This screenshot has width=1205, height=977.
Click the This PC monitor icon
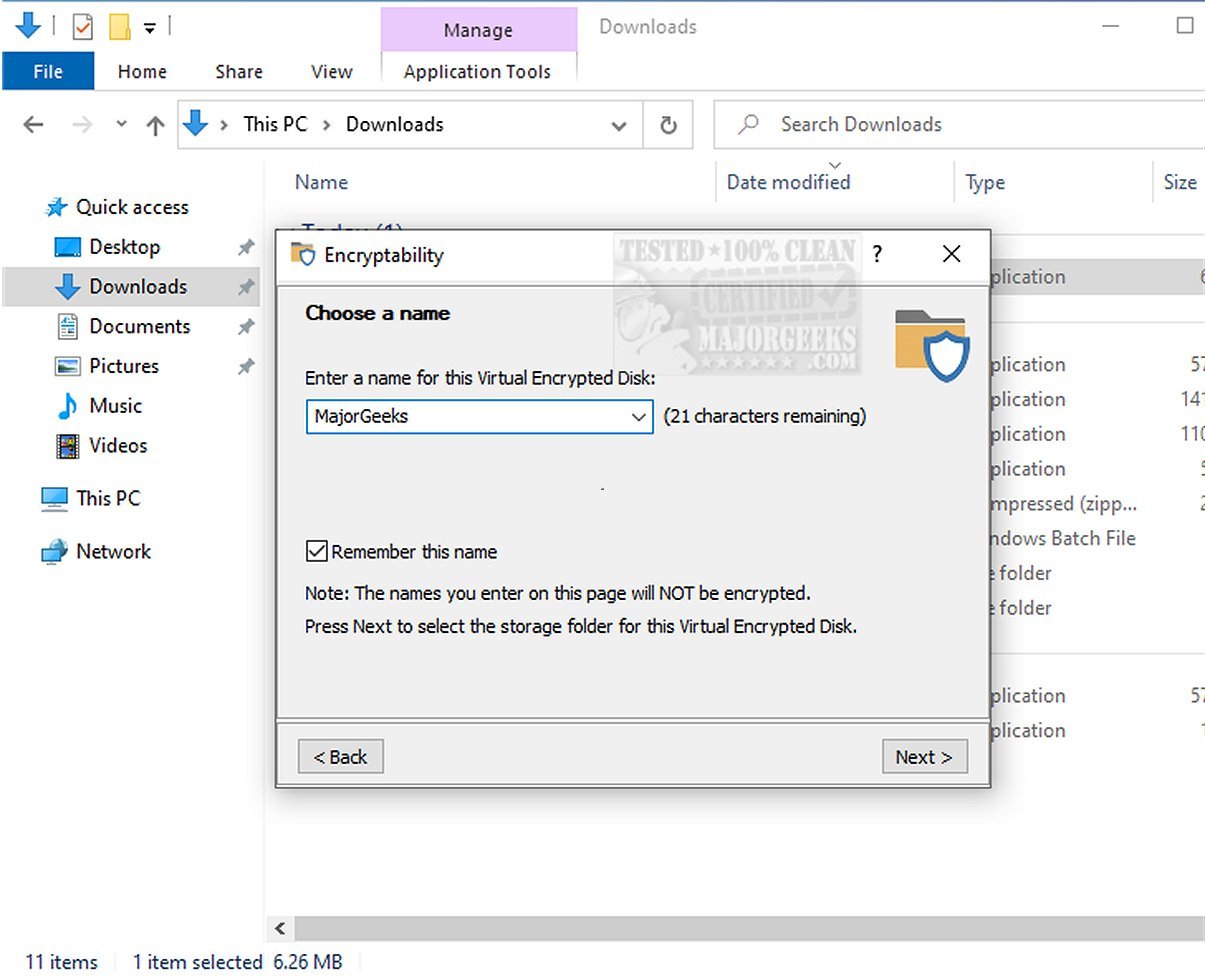[54, 498]
